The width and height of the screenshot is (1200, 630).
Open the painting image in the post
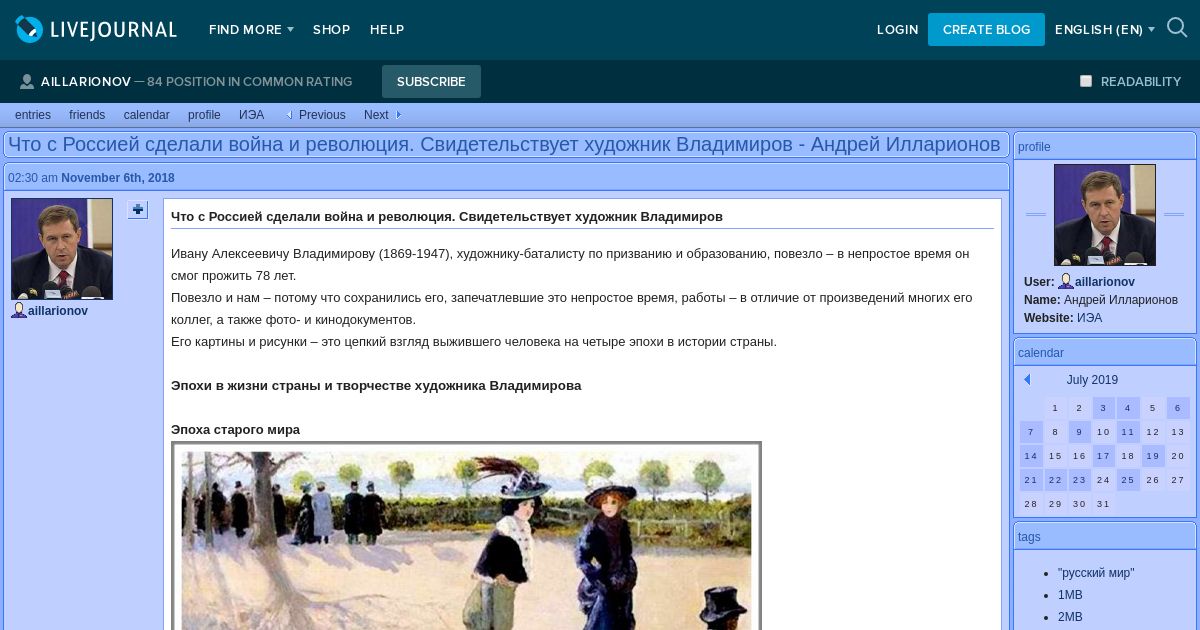pos(466,536)
